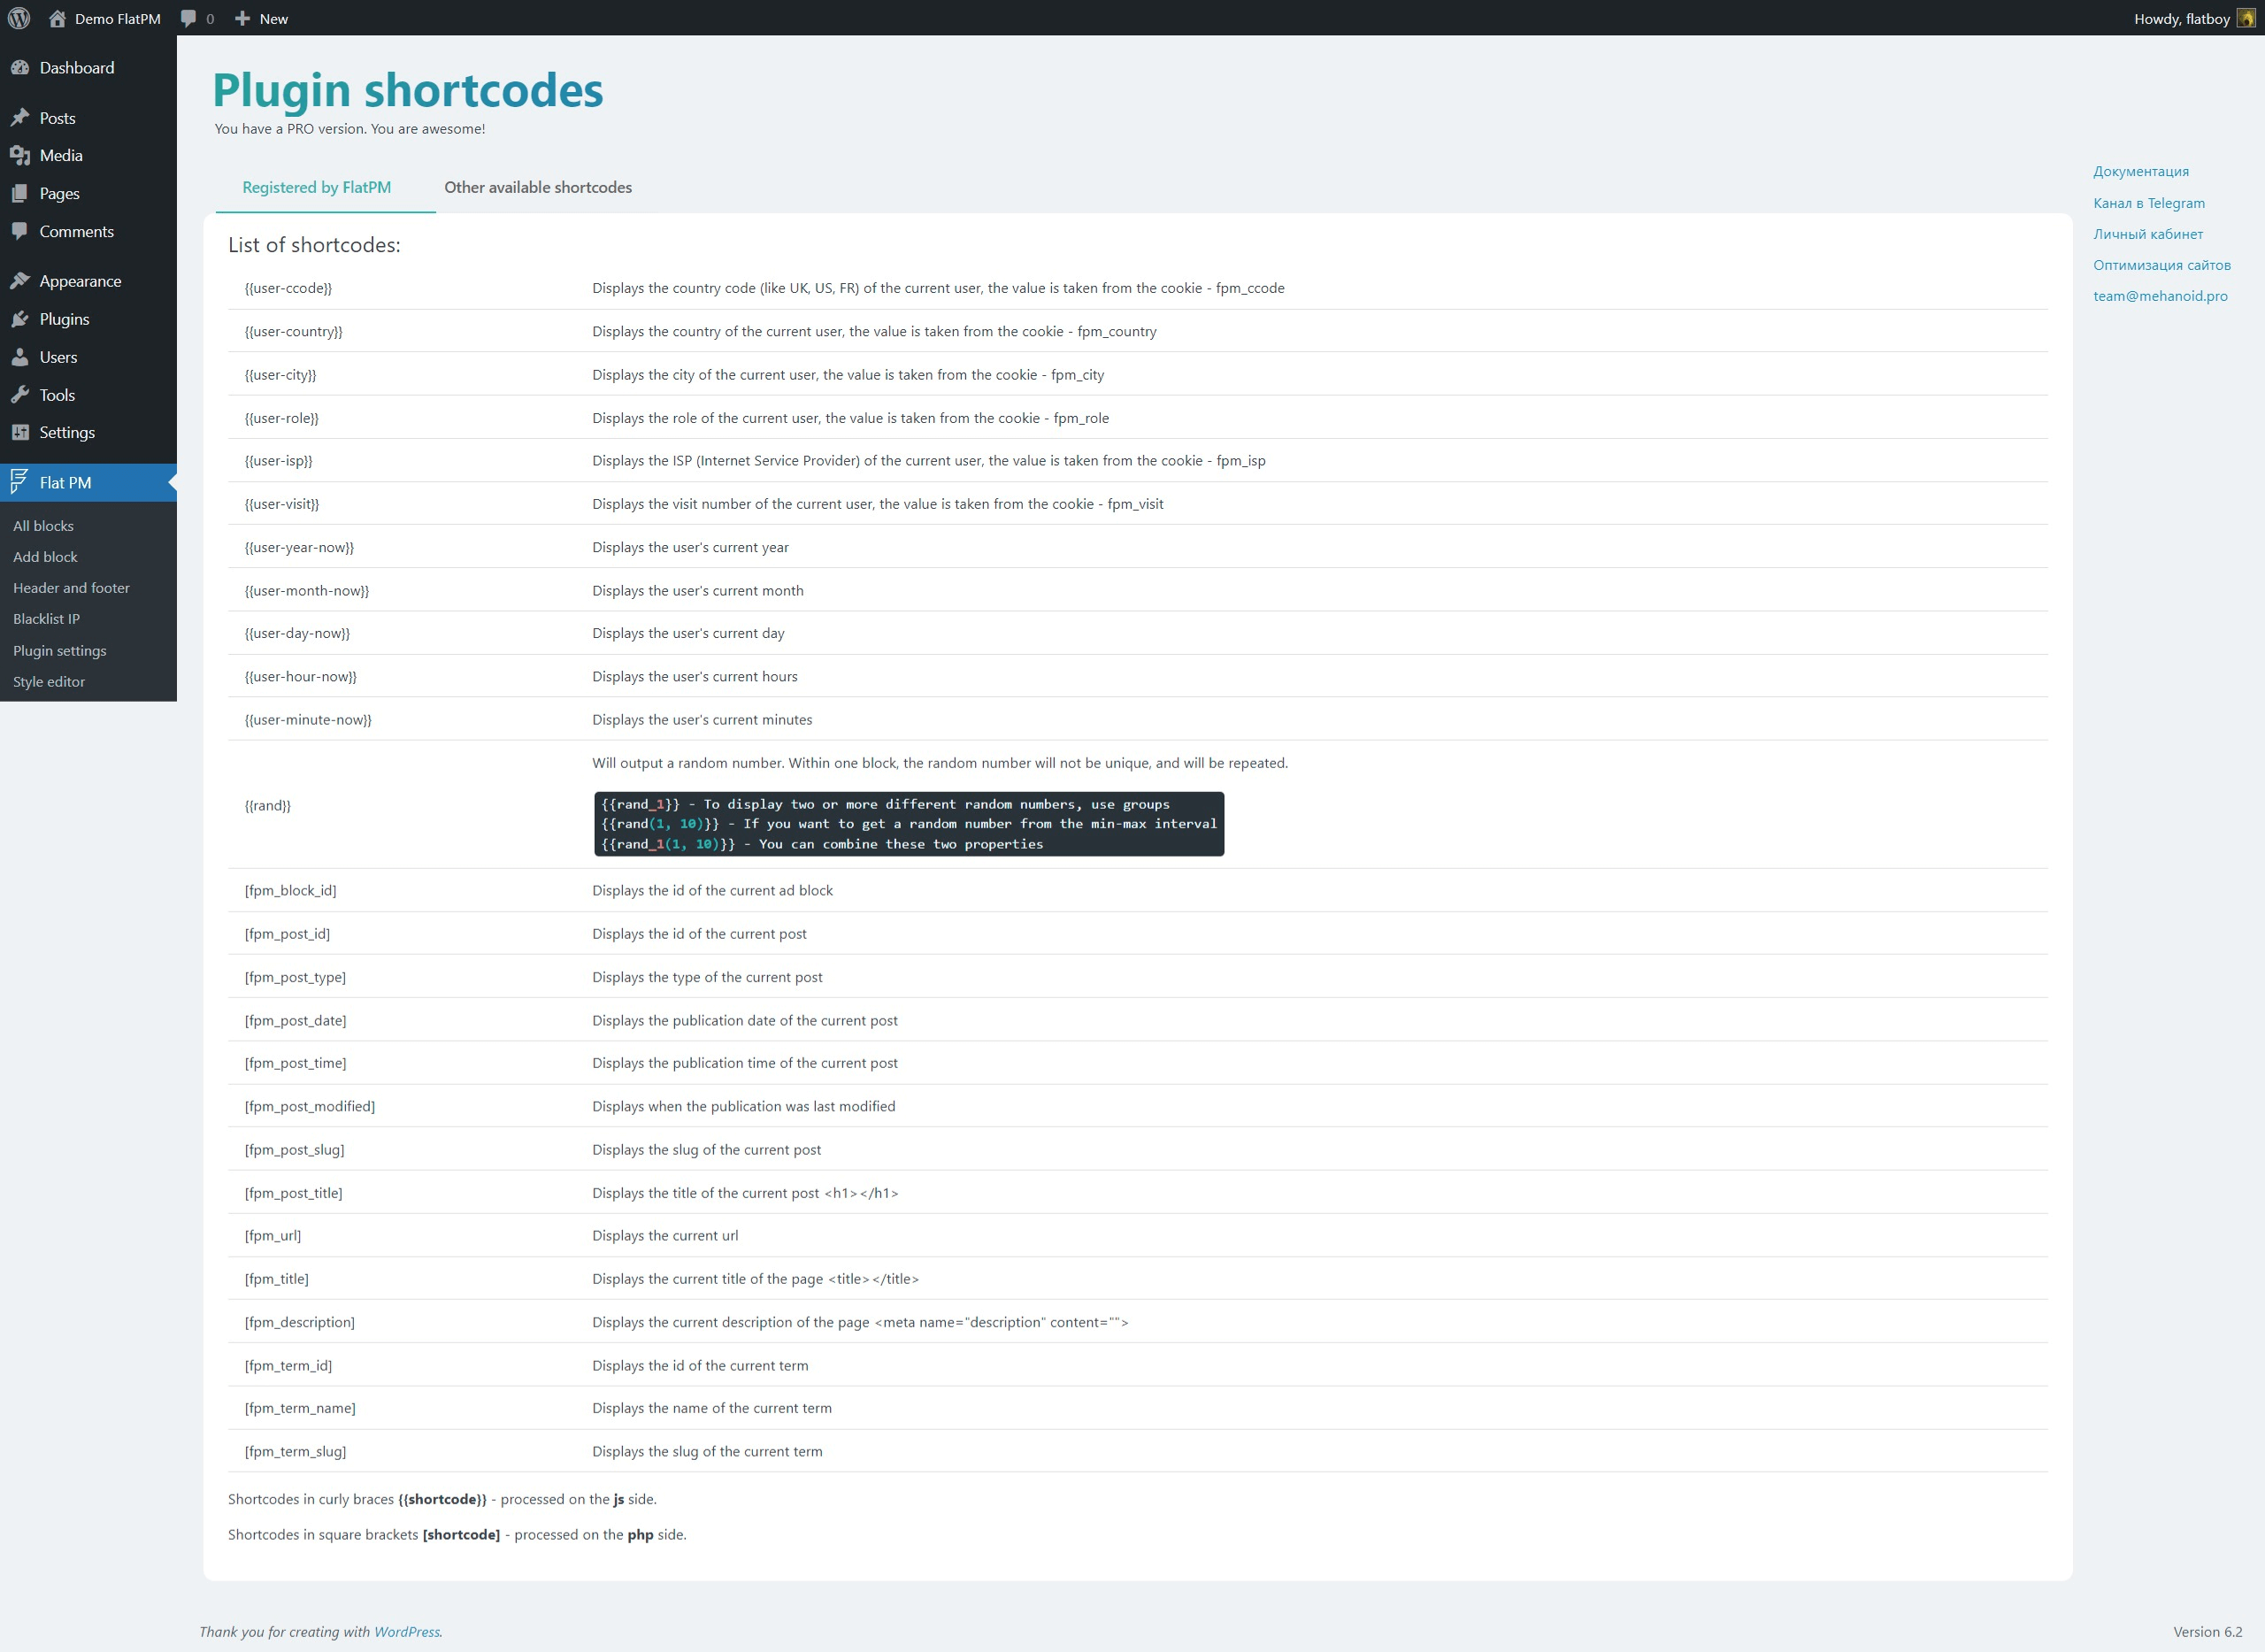Select the [fpm_term_name] shortcode text
This screenshot has height=1652, width=2265.
300,1408
